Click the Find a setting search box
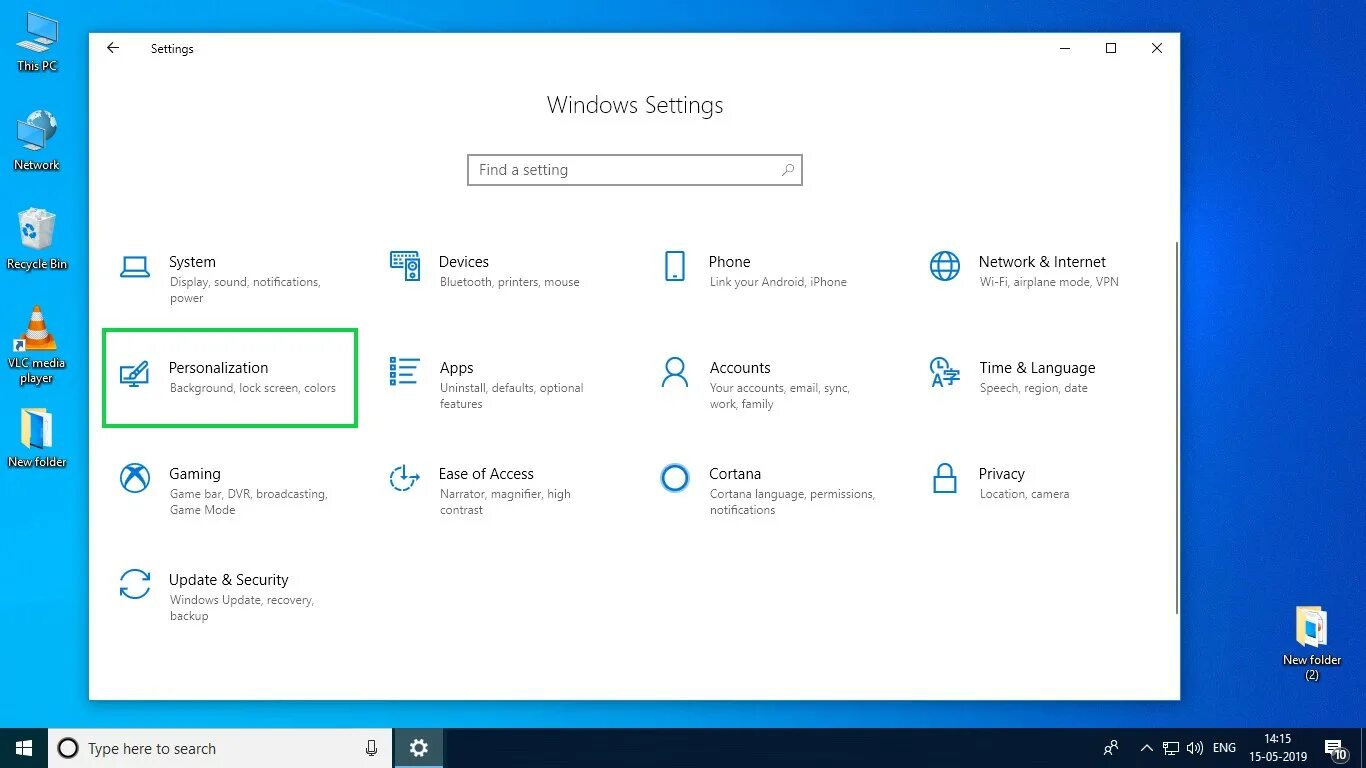This screenshot has width=1366, height=768. click(x=635, y=170)
